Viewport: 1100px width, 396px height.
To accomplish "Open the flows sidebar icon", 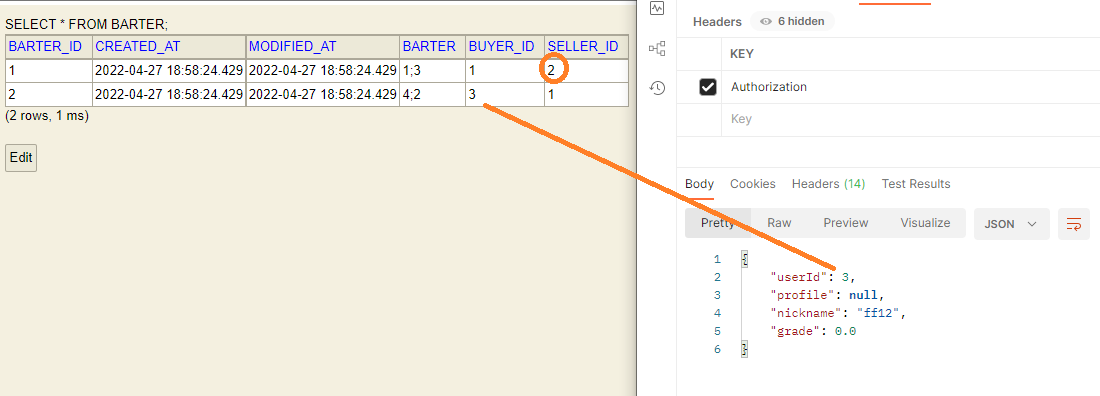I will click(657, 48).
